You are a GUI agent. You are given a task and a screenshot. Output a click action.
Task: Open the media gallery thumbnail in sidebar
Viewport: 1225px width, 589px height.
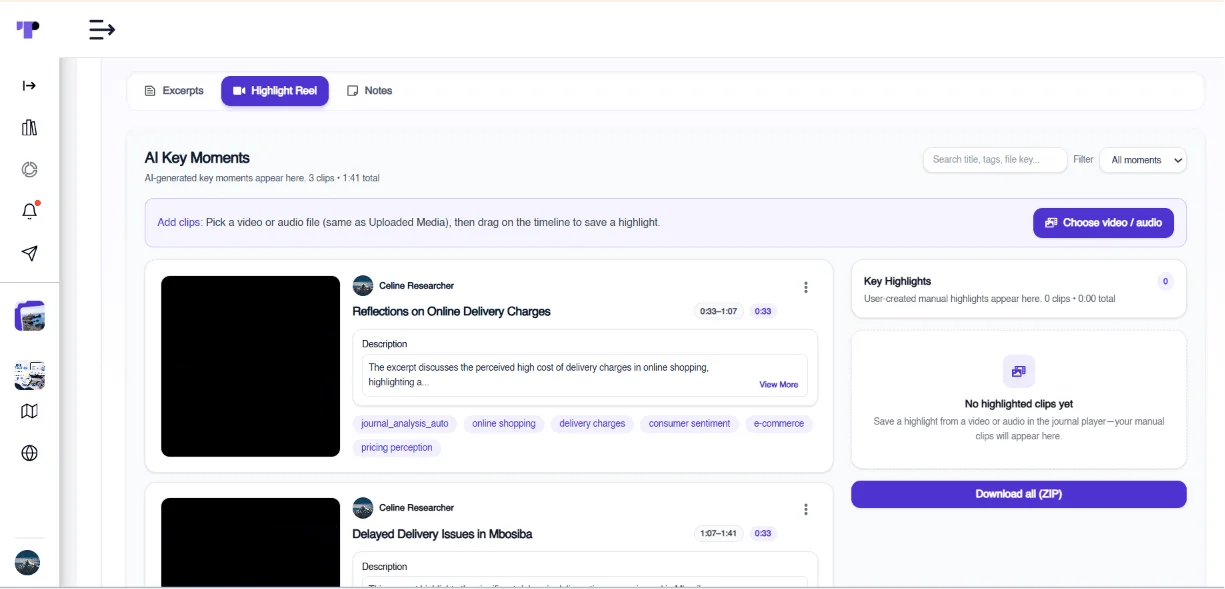point(29,376)
